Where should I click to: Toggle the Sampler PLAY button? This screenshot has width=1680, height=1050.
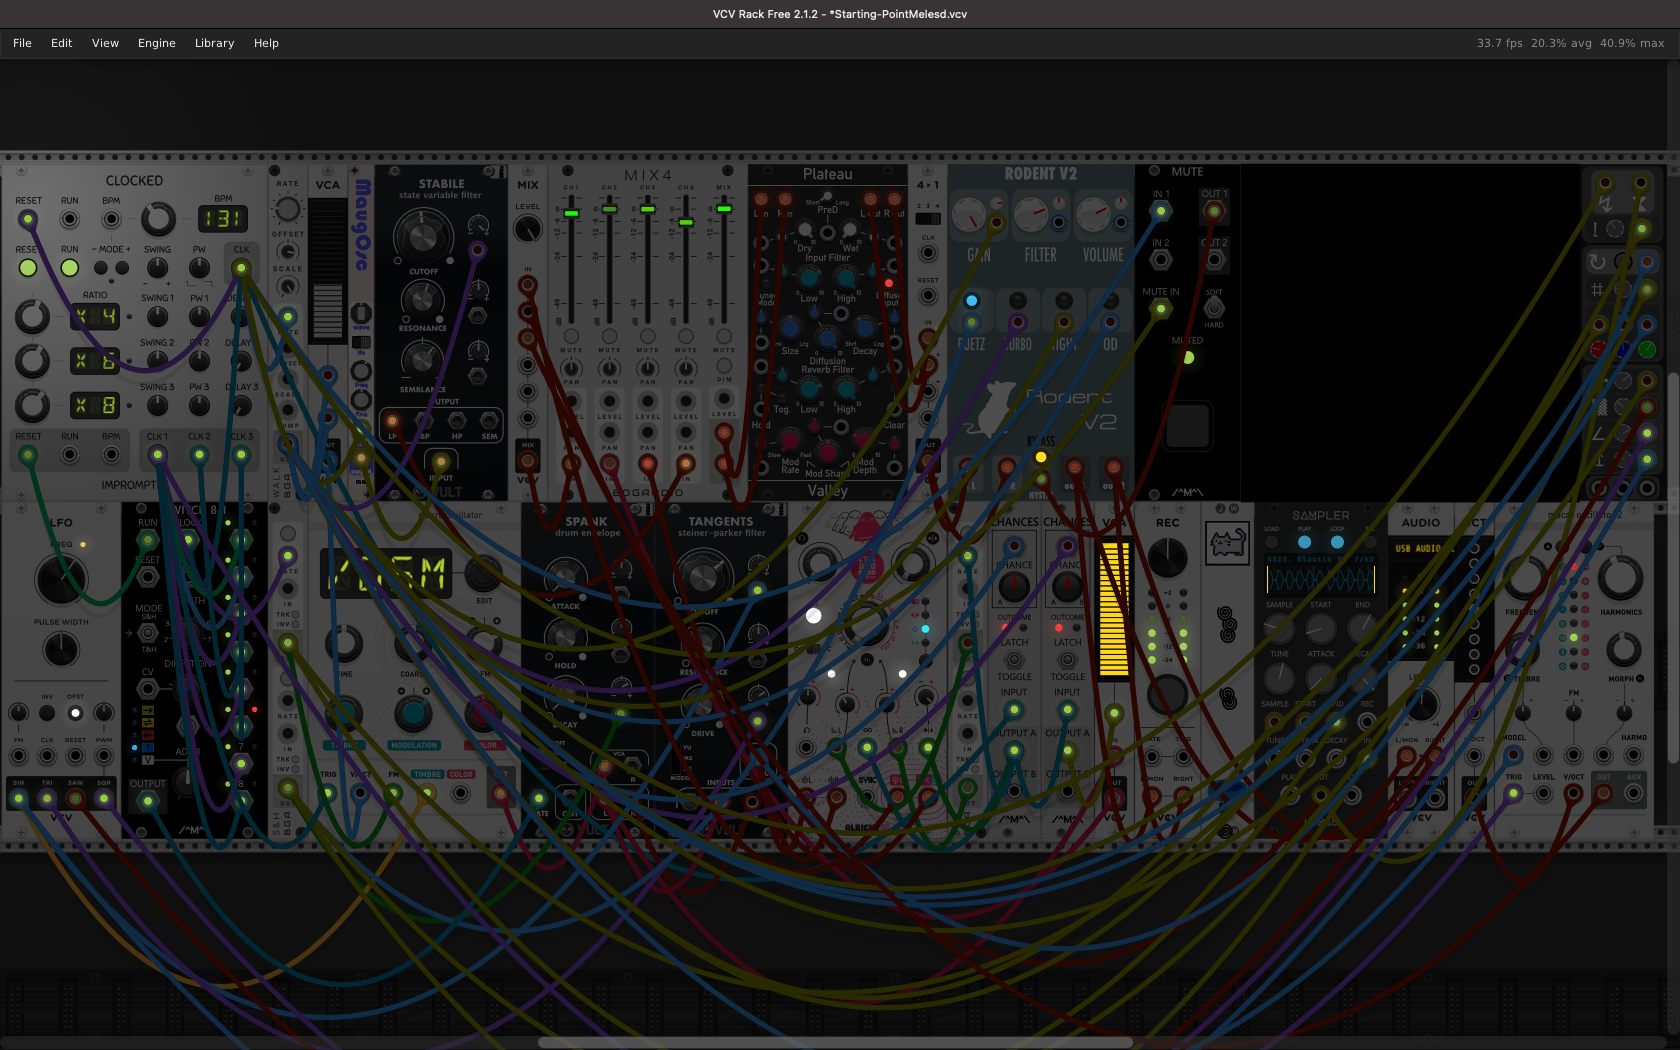pyautogui.click(x=1304, y=542)
